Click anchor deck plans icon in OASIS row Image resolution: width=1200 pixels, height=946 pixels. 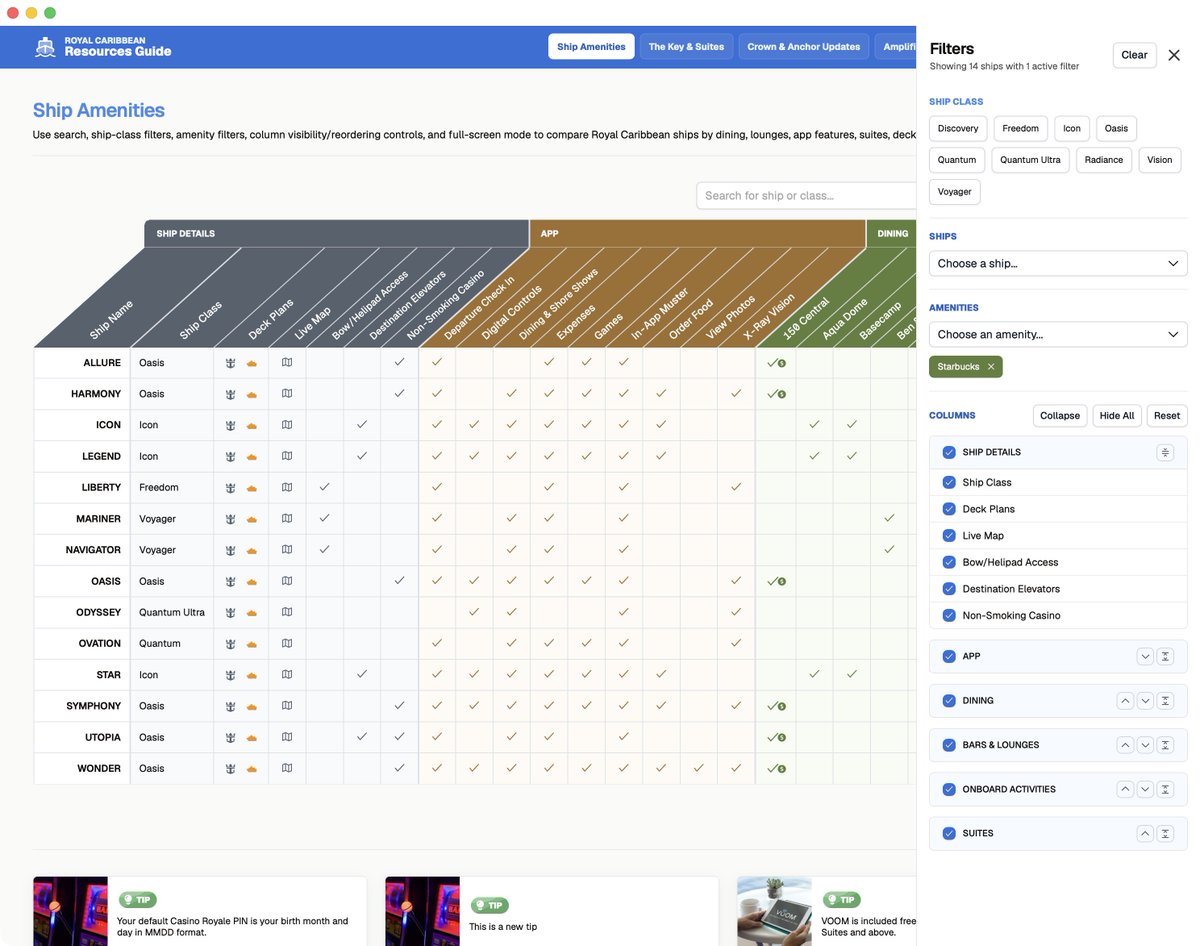tap(230, 581)
